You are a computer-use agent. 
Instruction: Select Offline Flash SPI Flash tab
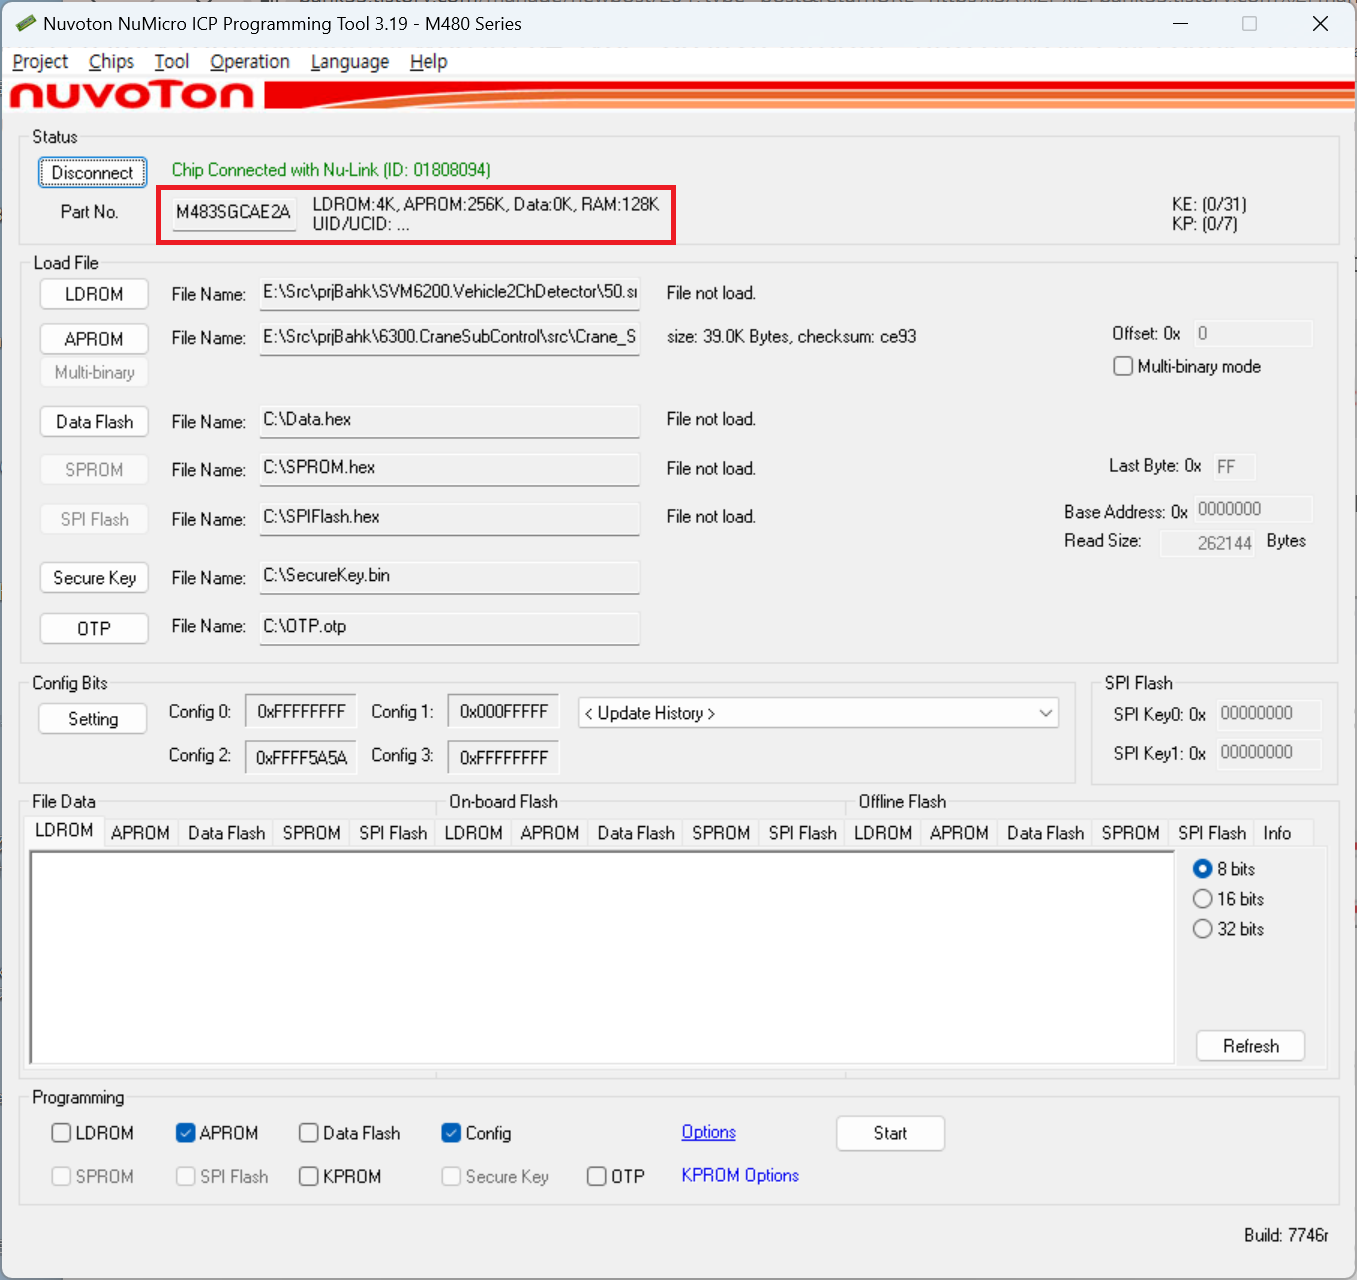point(1212,833)
